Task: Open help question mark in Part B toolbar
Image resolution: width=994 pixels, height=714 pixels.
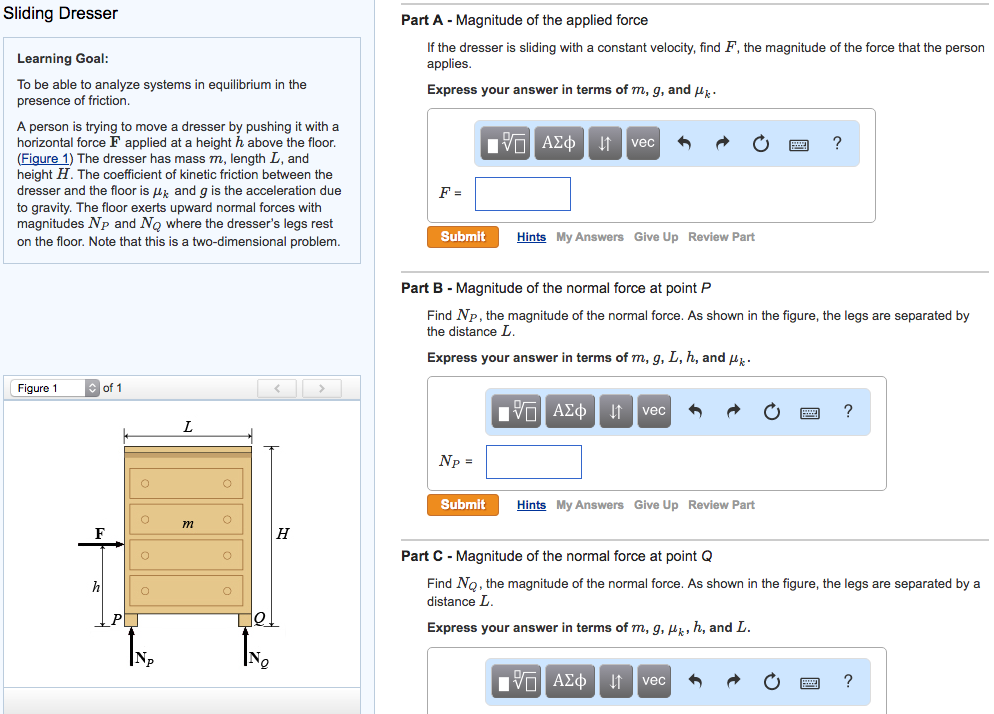Action: tap(848, 412)
